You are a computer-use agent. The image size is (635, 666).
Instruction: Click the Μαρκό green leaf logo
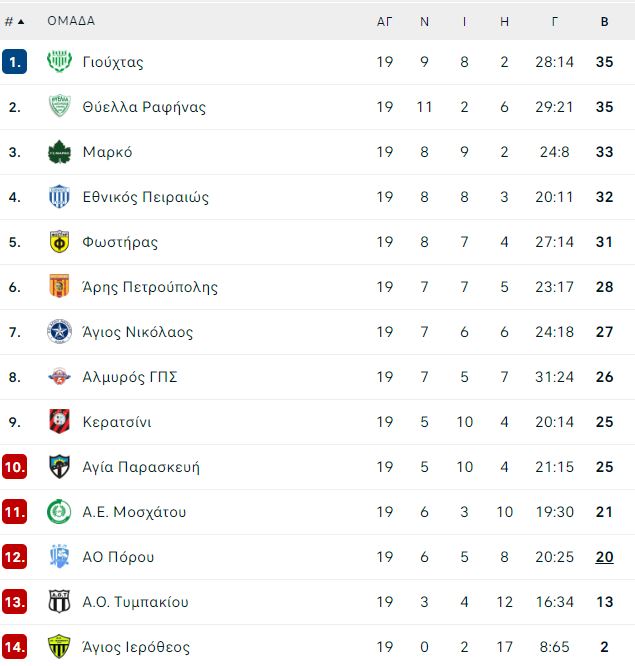tap(59, 152)
